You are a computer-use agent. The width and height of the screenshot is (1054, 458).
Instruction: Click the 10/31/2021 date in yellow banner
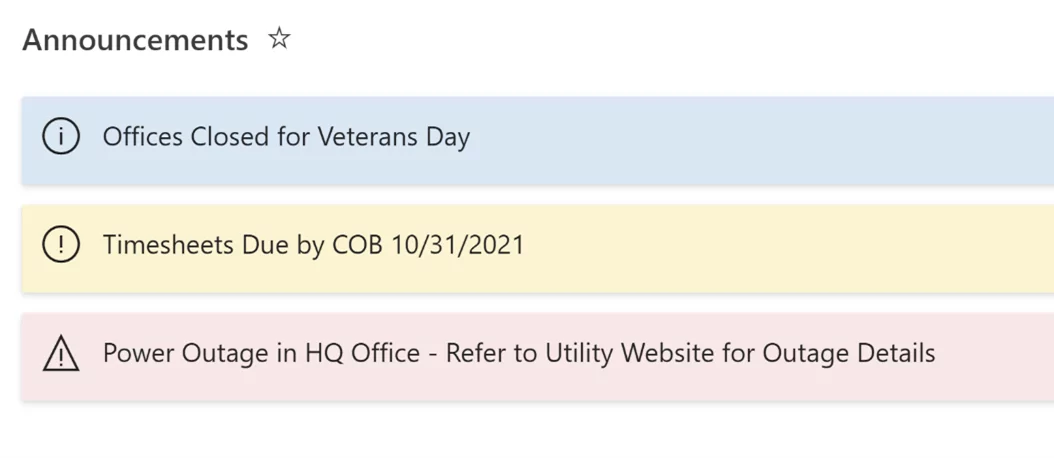tap(457, 245)
